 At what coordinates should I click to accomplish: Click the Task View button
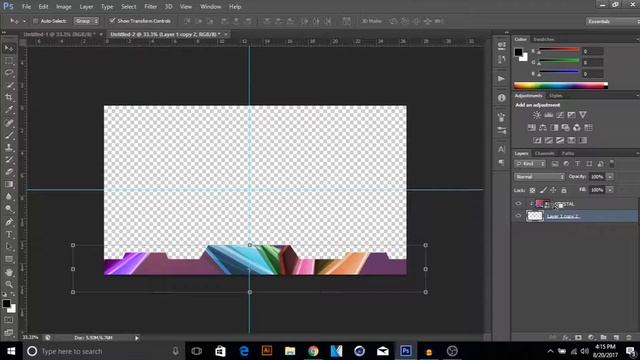(197, 351)
